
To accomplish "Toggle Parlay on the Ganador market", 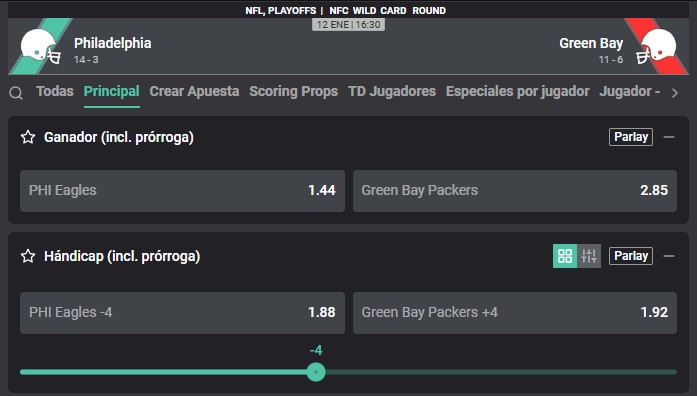I will click(x=631, y=137).
